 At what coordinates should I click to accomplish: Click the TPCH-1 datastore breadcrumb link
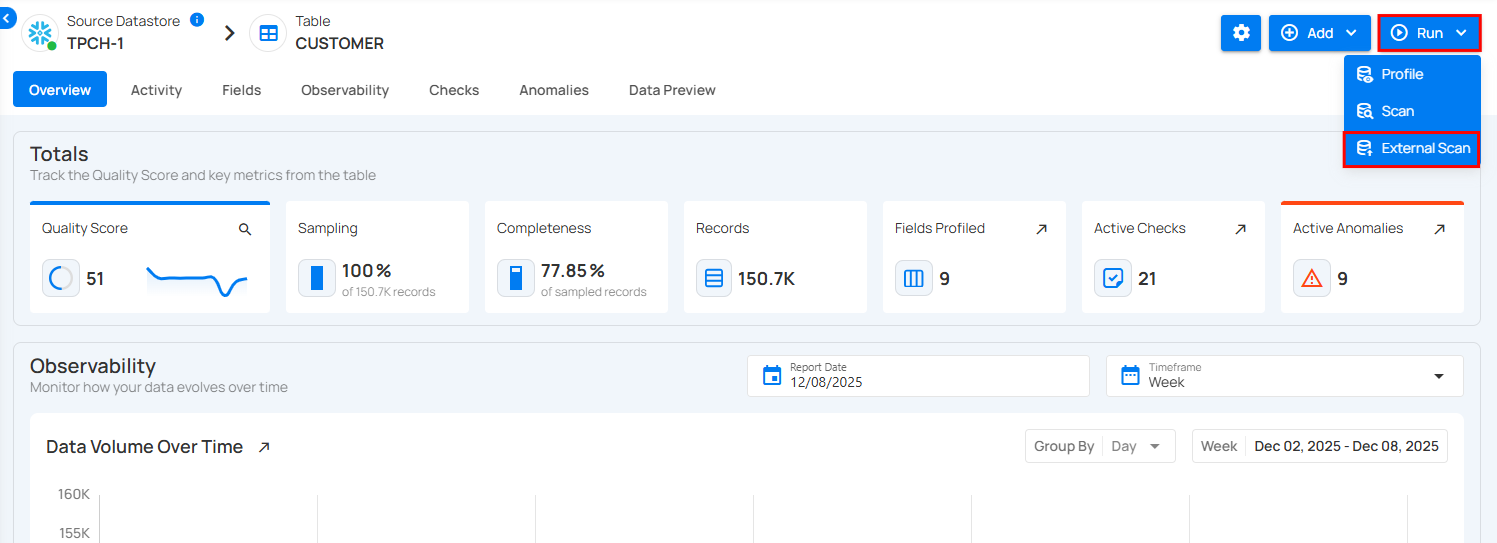coord(95,43)
